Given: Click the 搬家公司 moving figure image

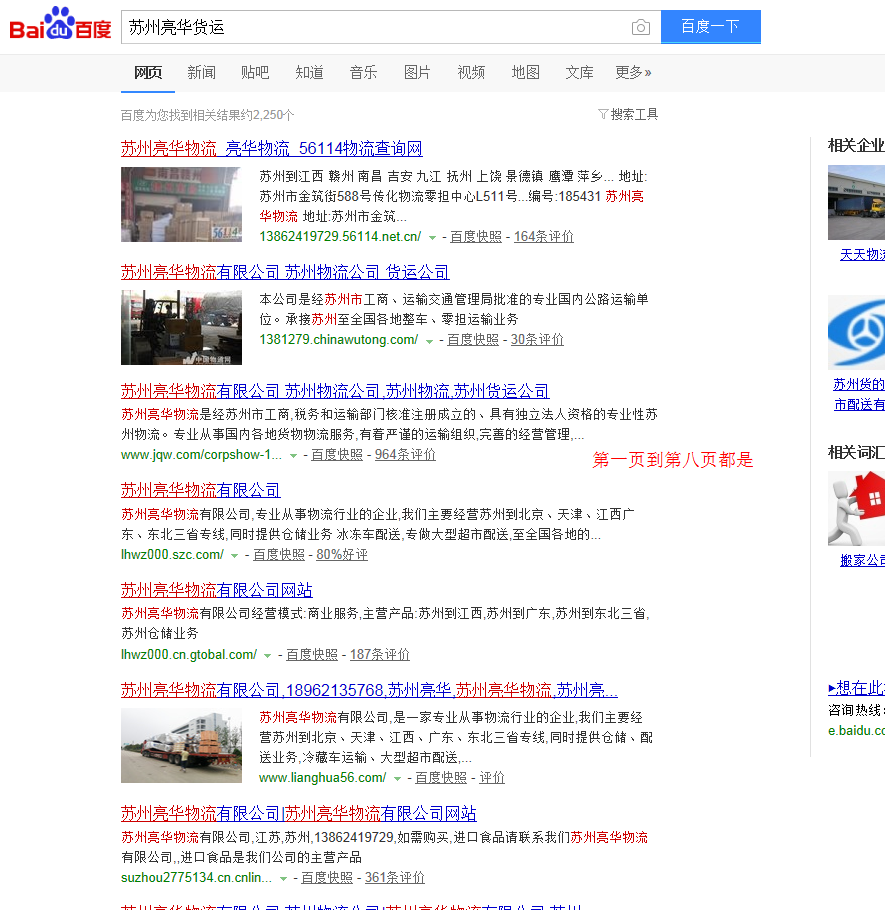Looking at the screenshot, I should (x=857, y=508).
